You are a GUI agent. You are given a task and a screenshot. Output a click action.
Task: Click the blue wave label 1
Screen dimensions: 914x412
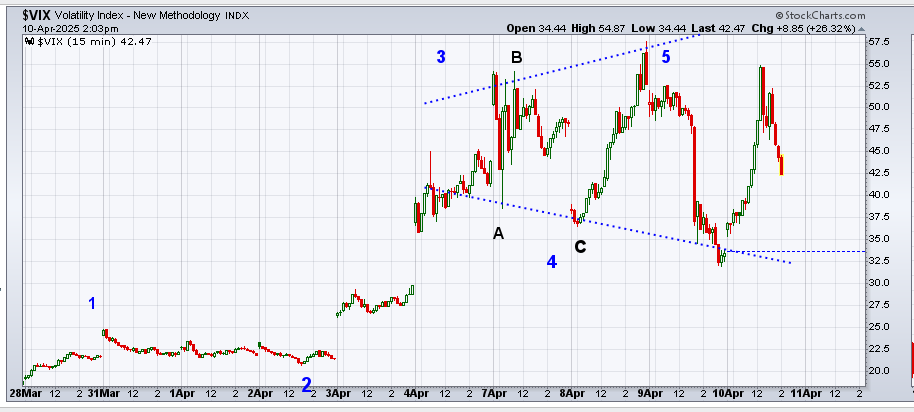pos(92,303)
